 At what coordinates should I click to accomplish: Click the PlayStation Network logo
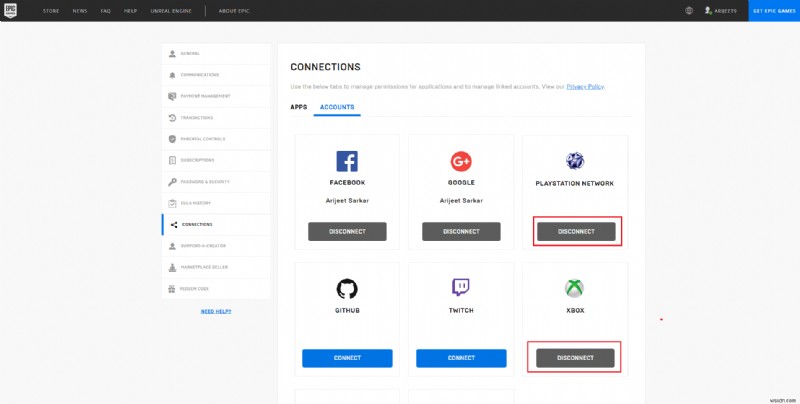(575, 161)
